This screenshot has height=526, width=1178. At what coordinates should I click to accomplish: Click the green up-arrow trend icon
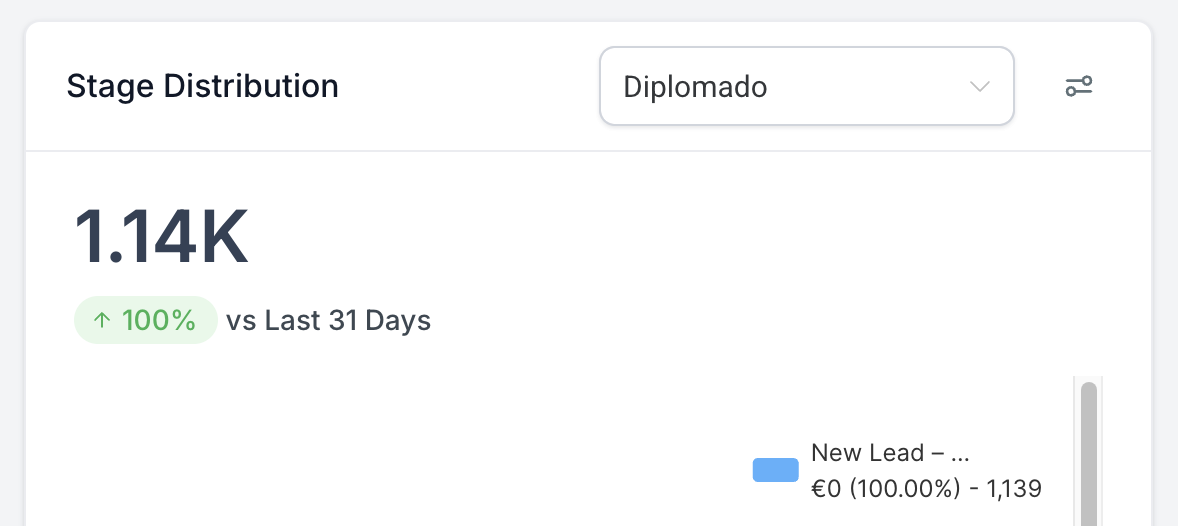point(101,321)
